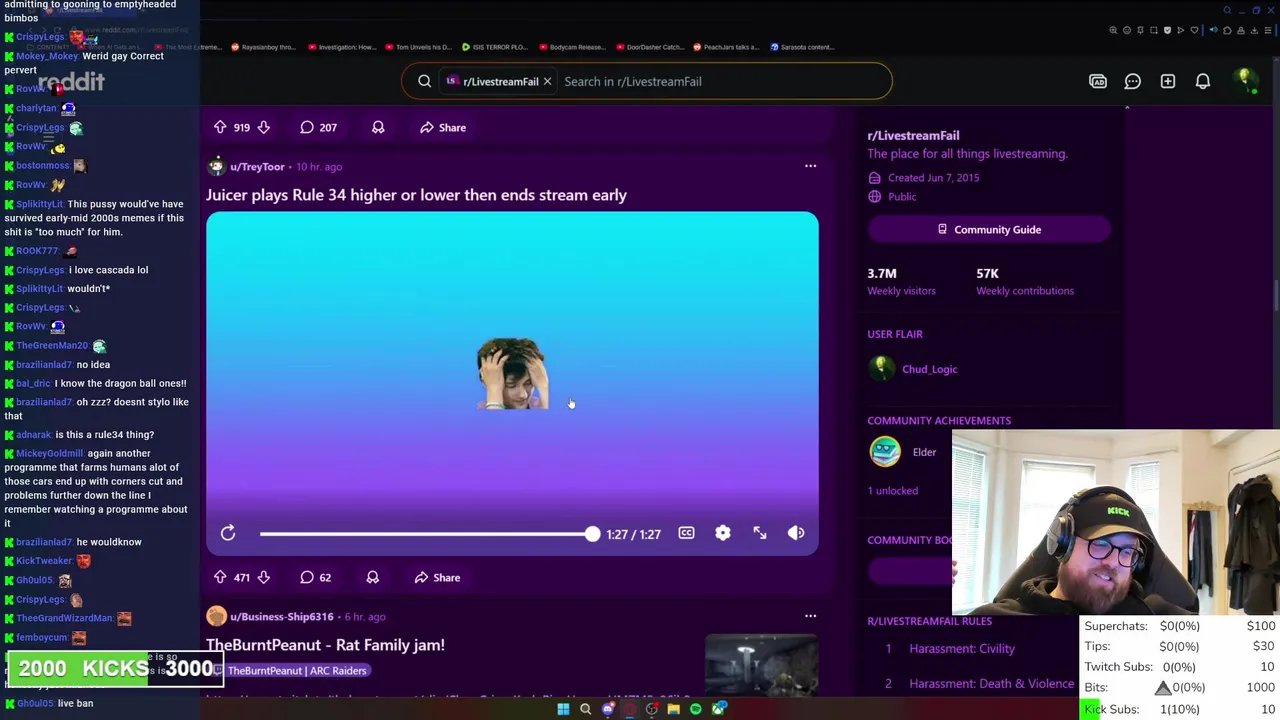Open TheBurntPeanut Rat Family jam post
This screenshot has width=1280, height=720.
pyautogui.click(x=325, y=645)
